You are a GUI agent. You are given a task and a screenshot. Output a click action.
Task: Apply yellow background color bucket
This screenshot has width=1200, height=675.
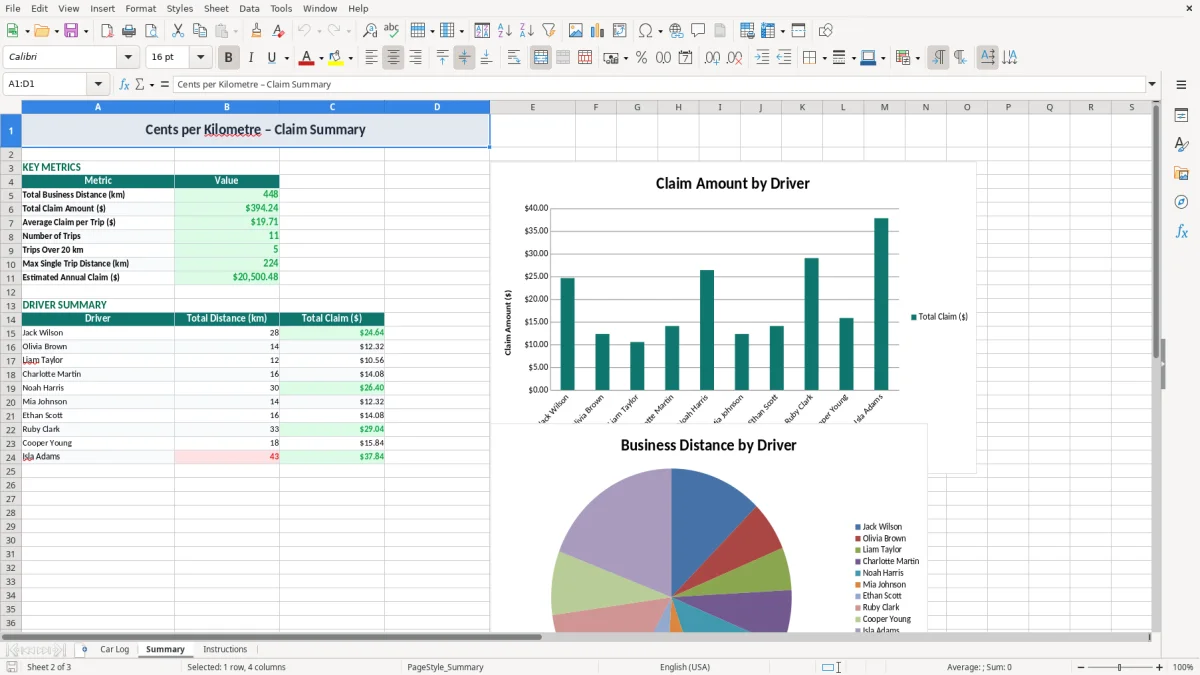pos(336,58)
